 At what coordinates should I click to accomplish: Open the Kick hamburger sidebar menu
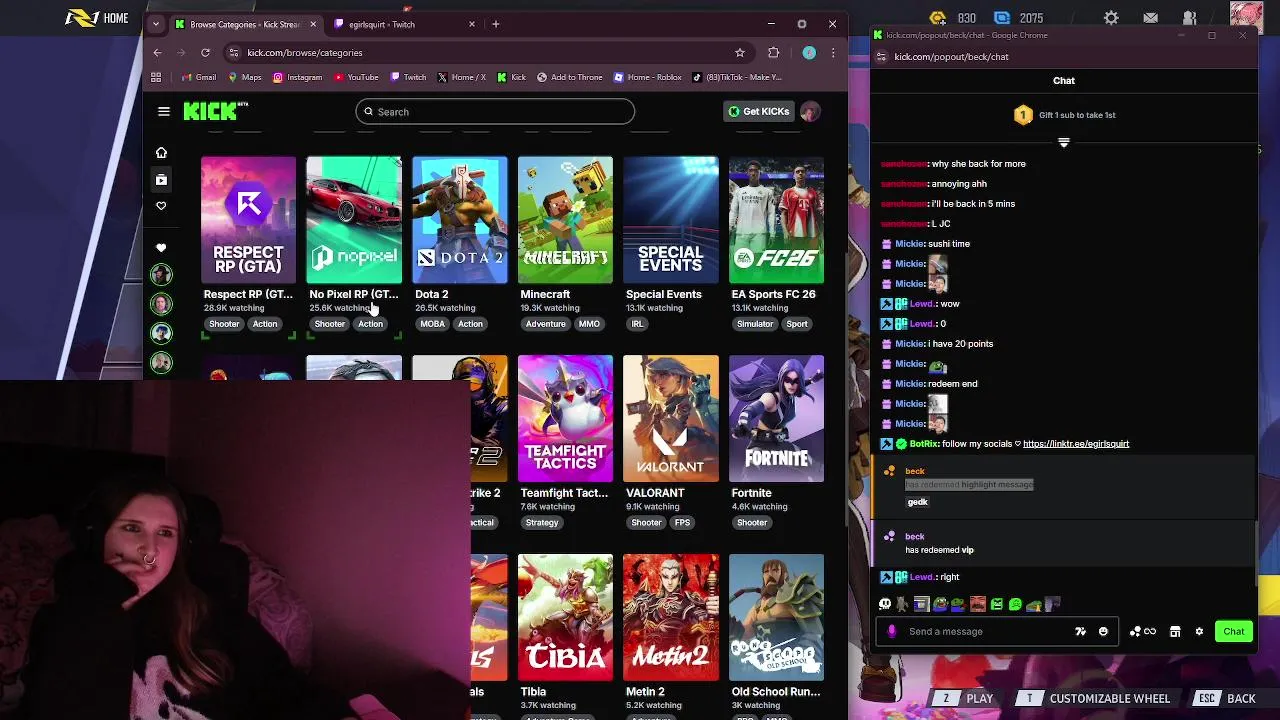[x=164, y=112]
